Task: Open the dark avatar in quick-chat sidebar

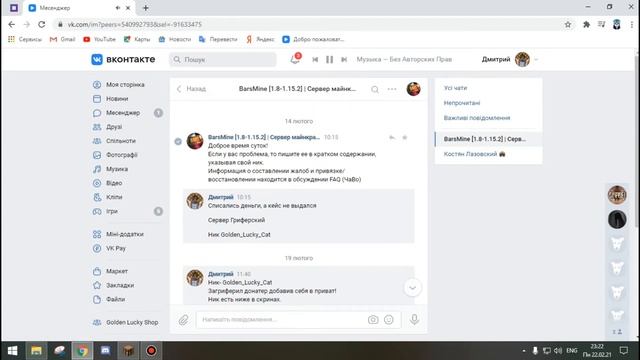Action: click(x=617, y=219)
